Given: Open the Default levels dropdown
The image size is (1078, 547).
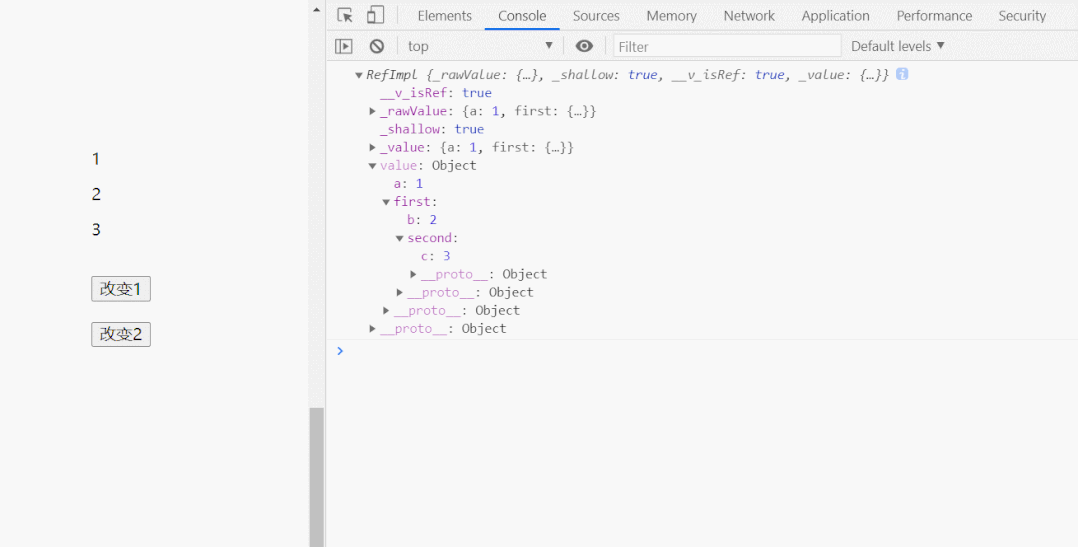Looking at the screenshot, I should 897,46.
